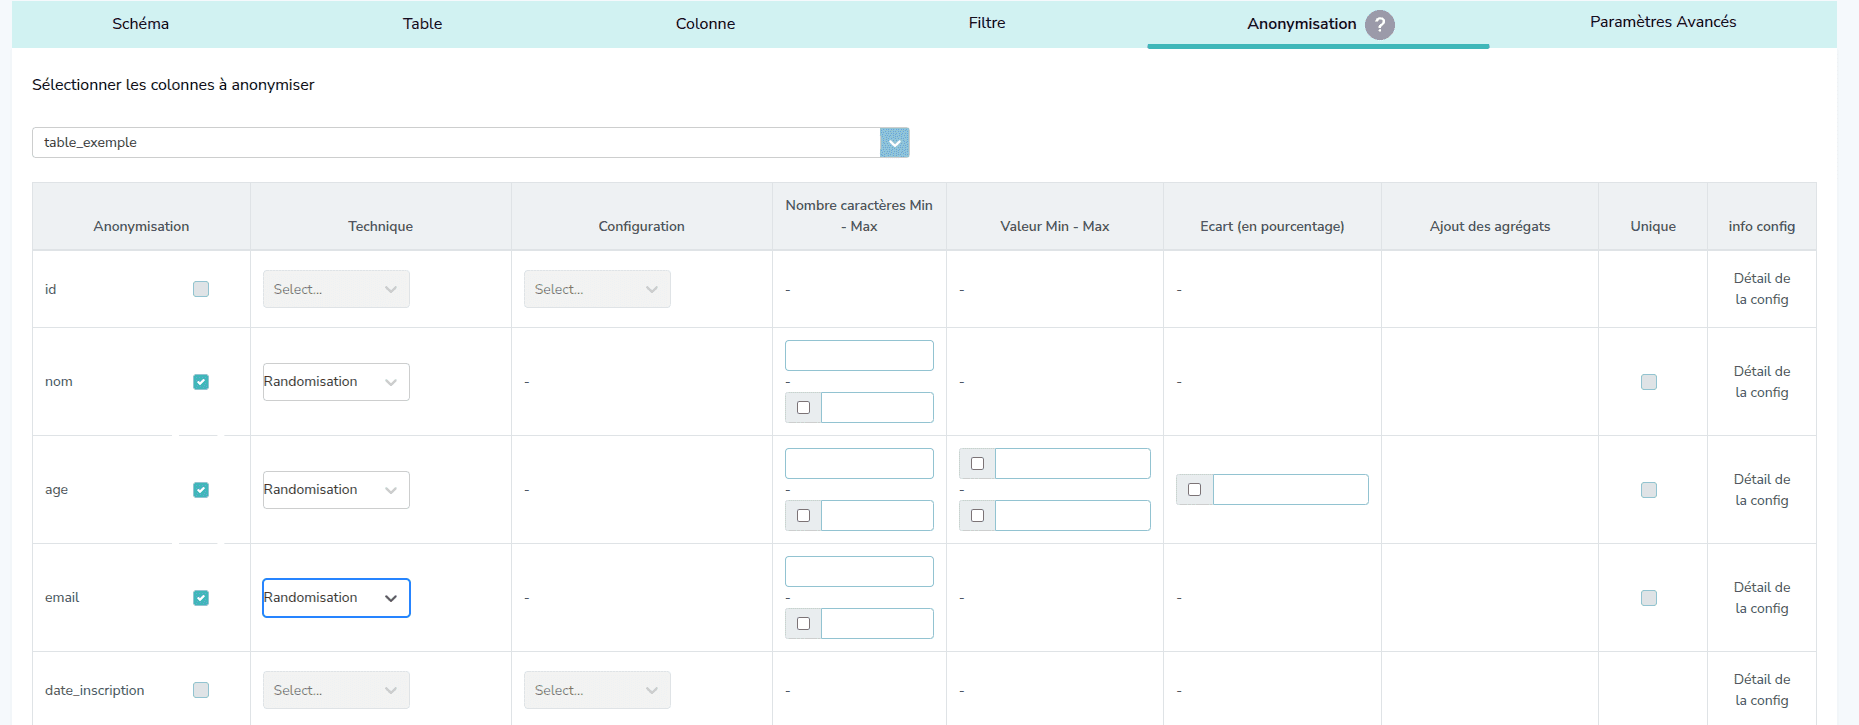Enable anonymisation for id column
Screen dimensions: 1859x725
tap(201, 289)
